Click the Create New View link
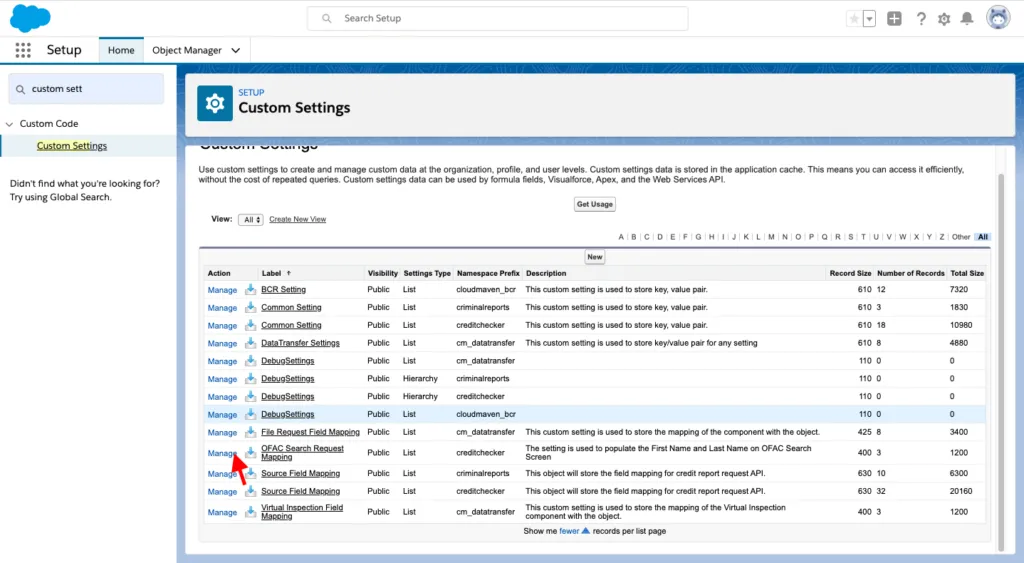This screenshot has height=563, width=1024. coord(297,219)
